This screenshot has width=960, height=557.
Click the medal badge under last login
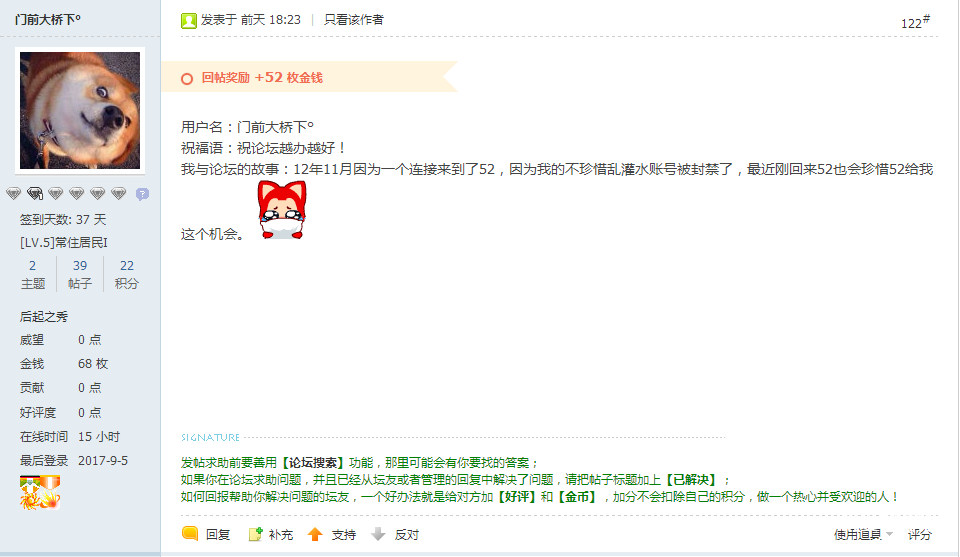point(40,493)
